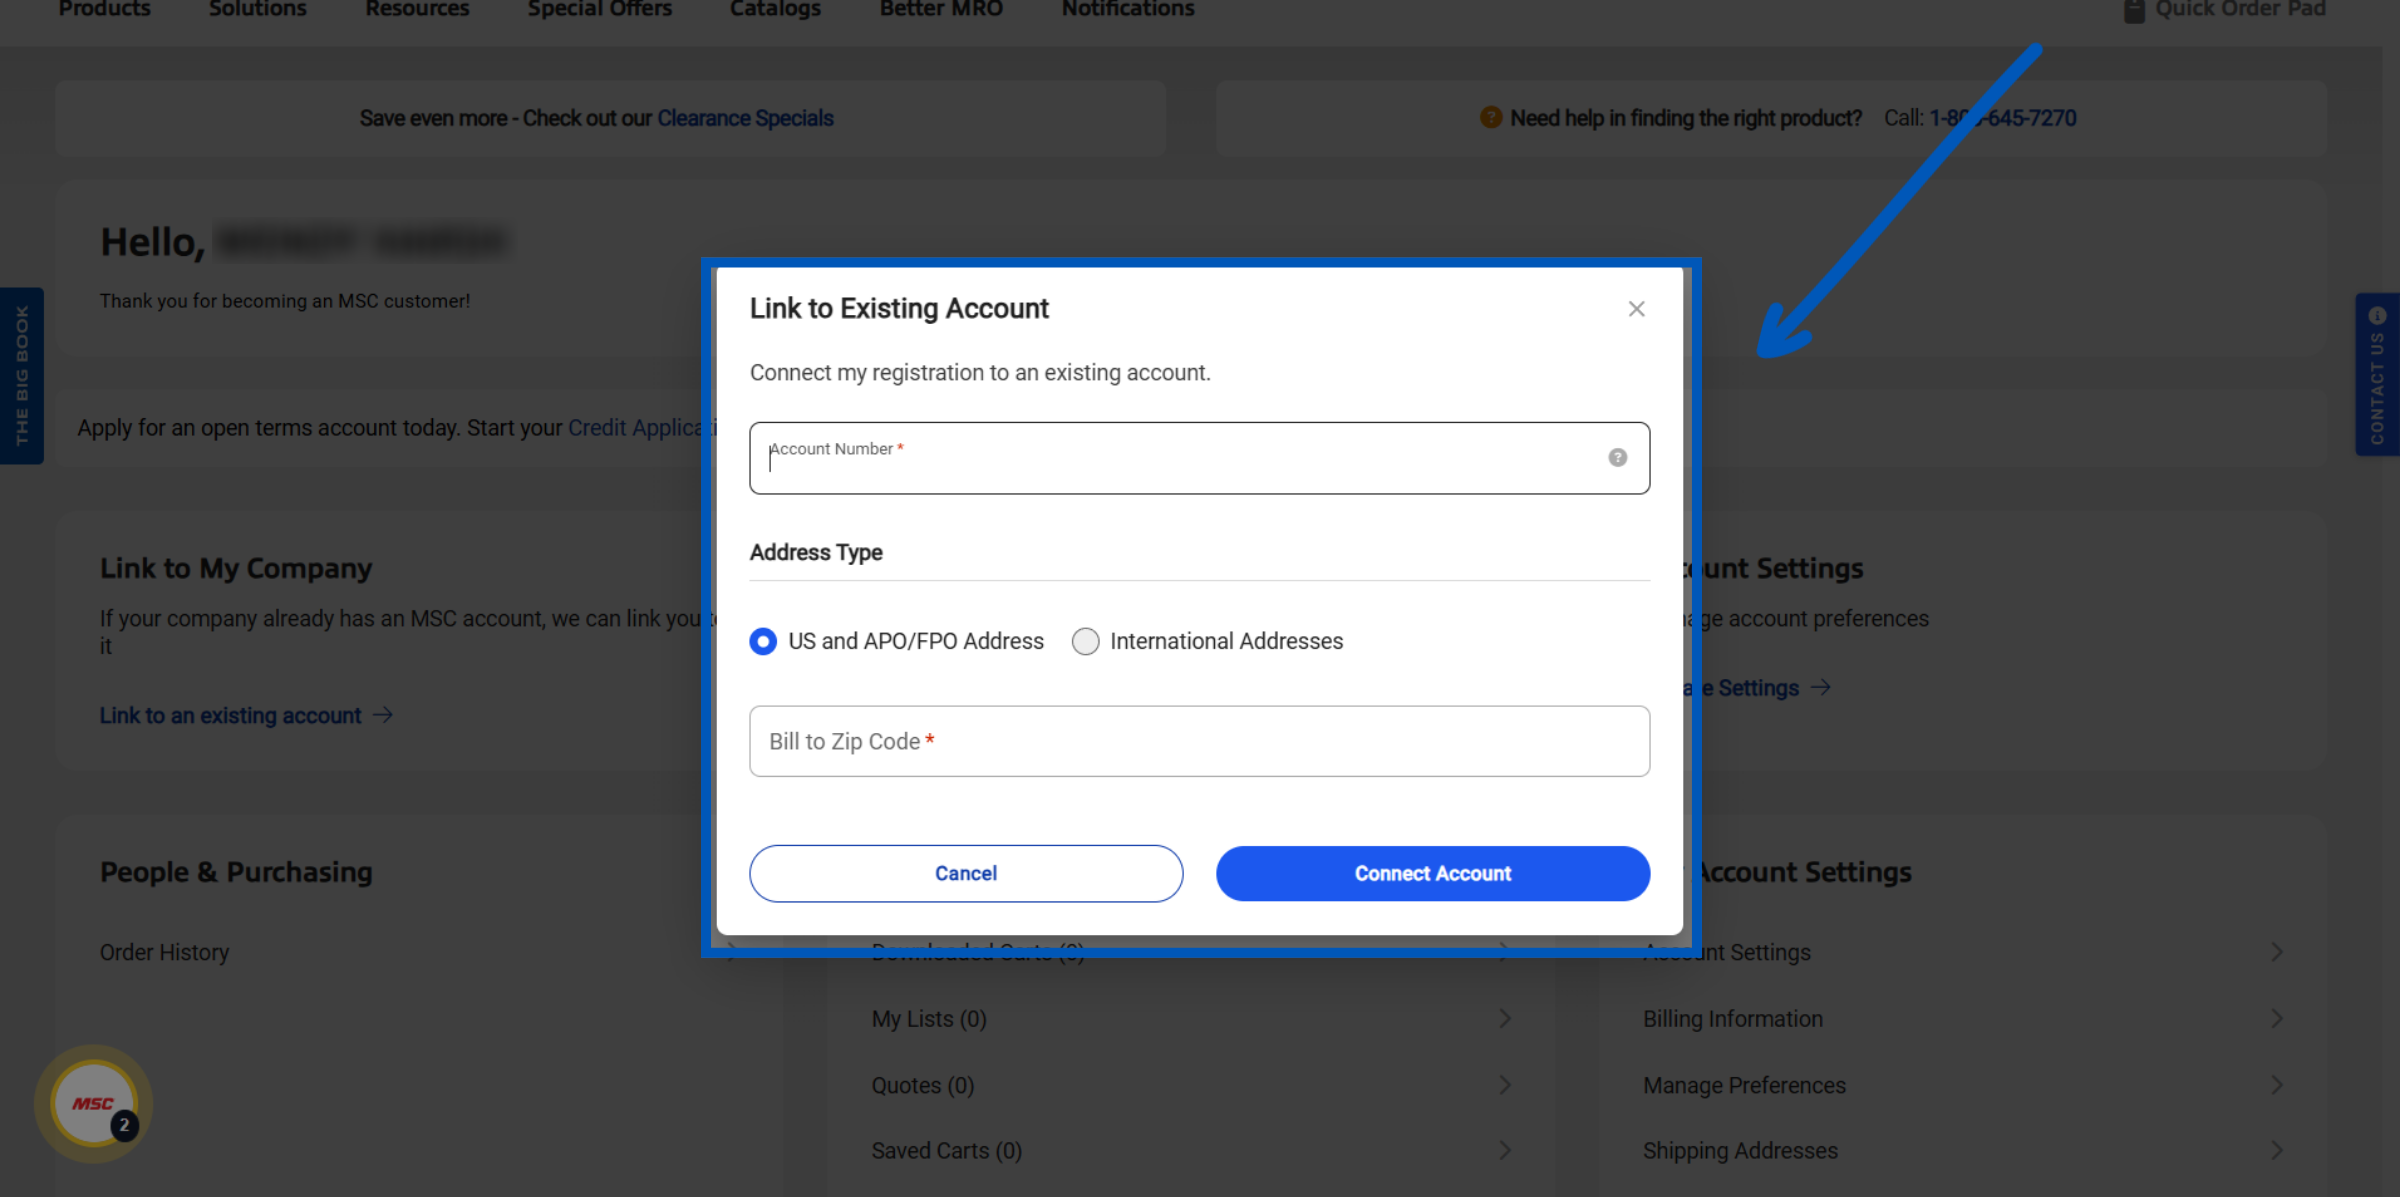Expand the My Lists chevron
The image size is (2400, 1197).
[x=1505, y=1018]
